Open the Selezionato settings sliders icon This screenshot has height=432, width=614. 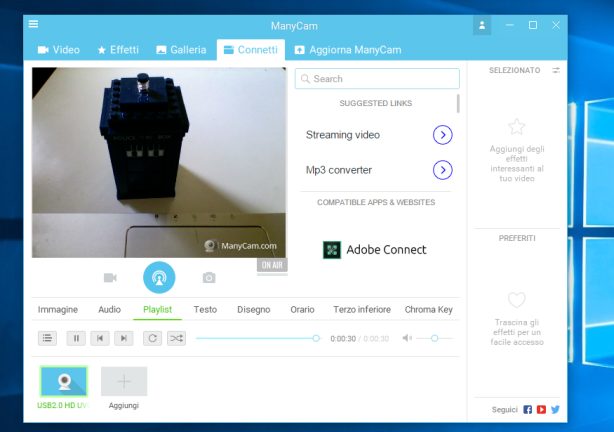(x=556, y=70)
